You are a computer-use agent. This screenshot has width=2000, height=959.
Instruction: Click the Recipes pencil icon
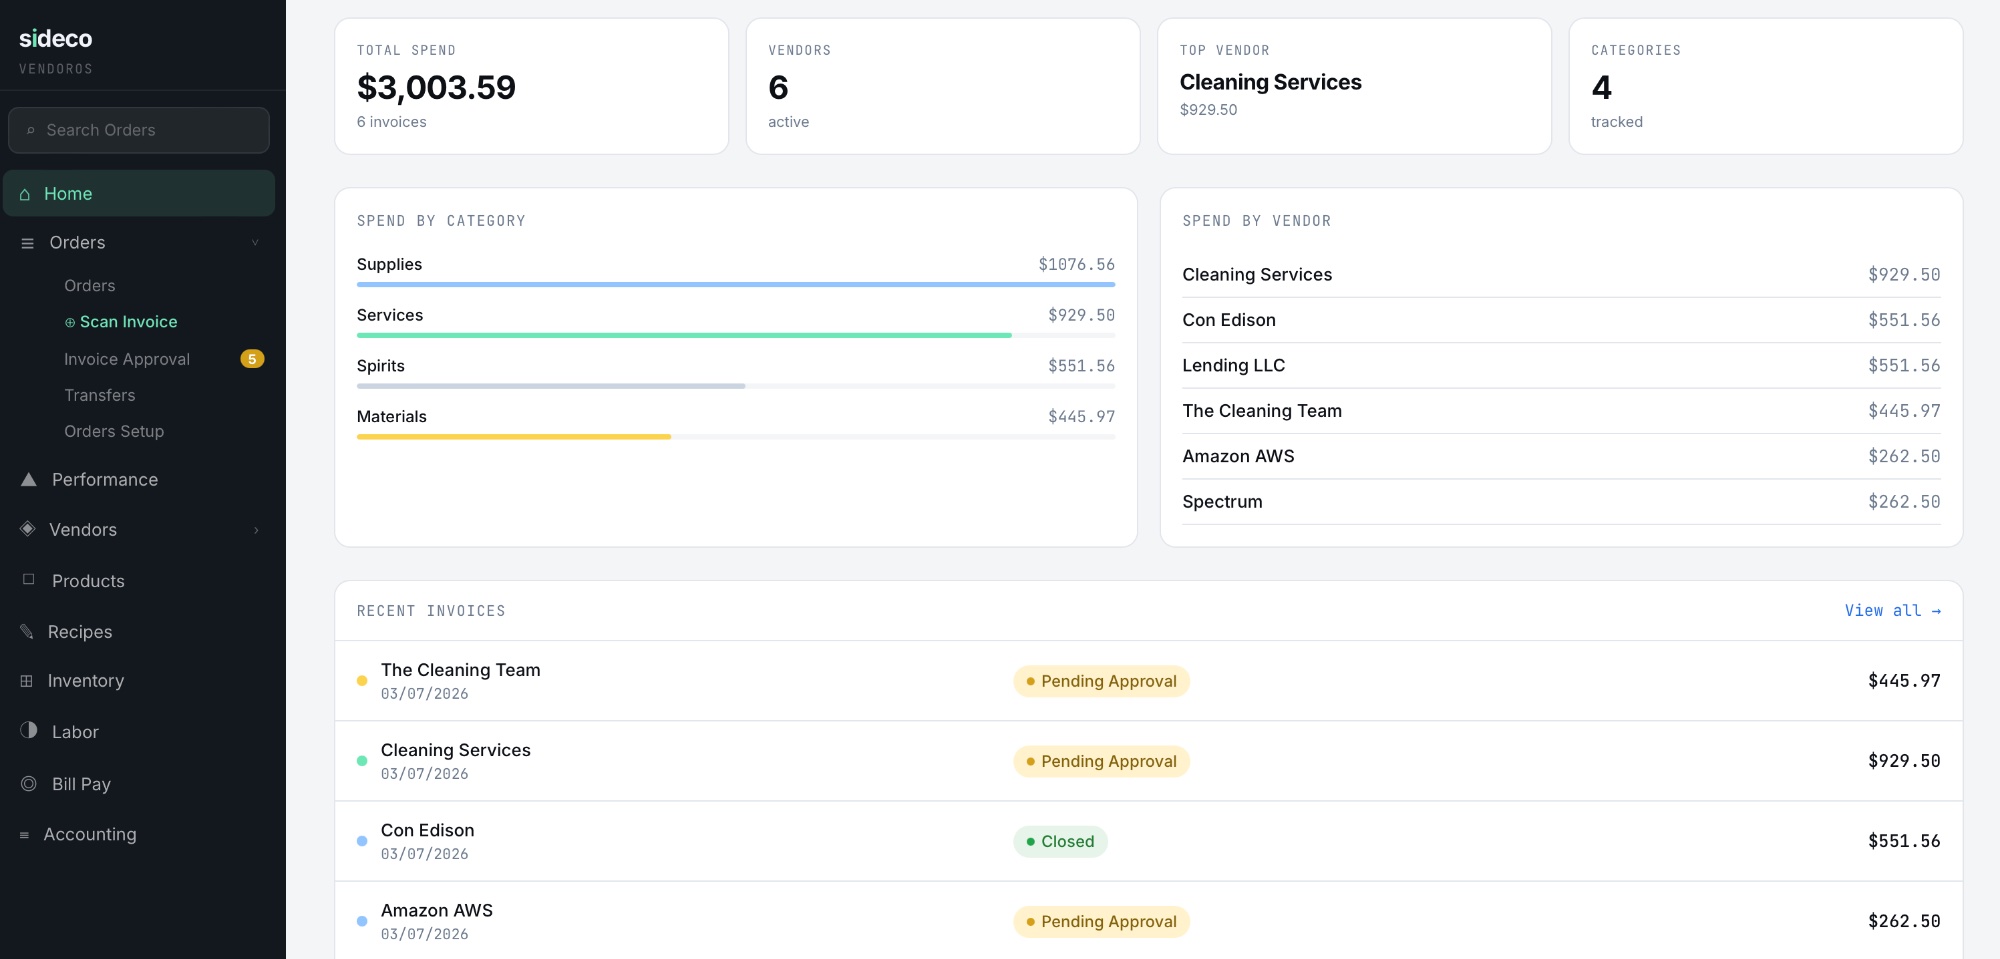point(27,631)
